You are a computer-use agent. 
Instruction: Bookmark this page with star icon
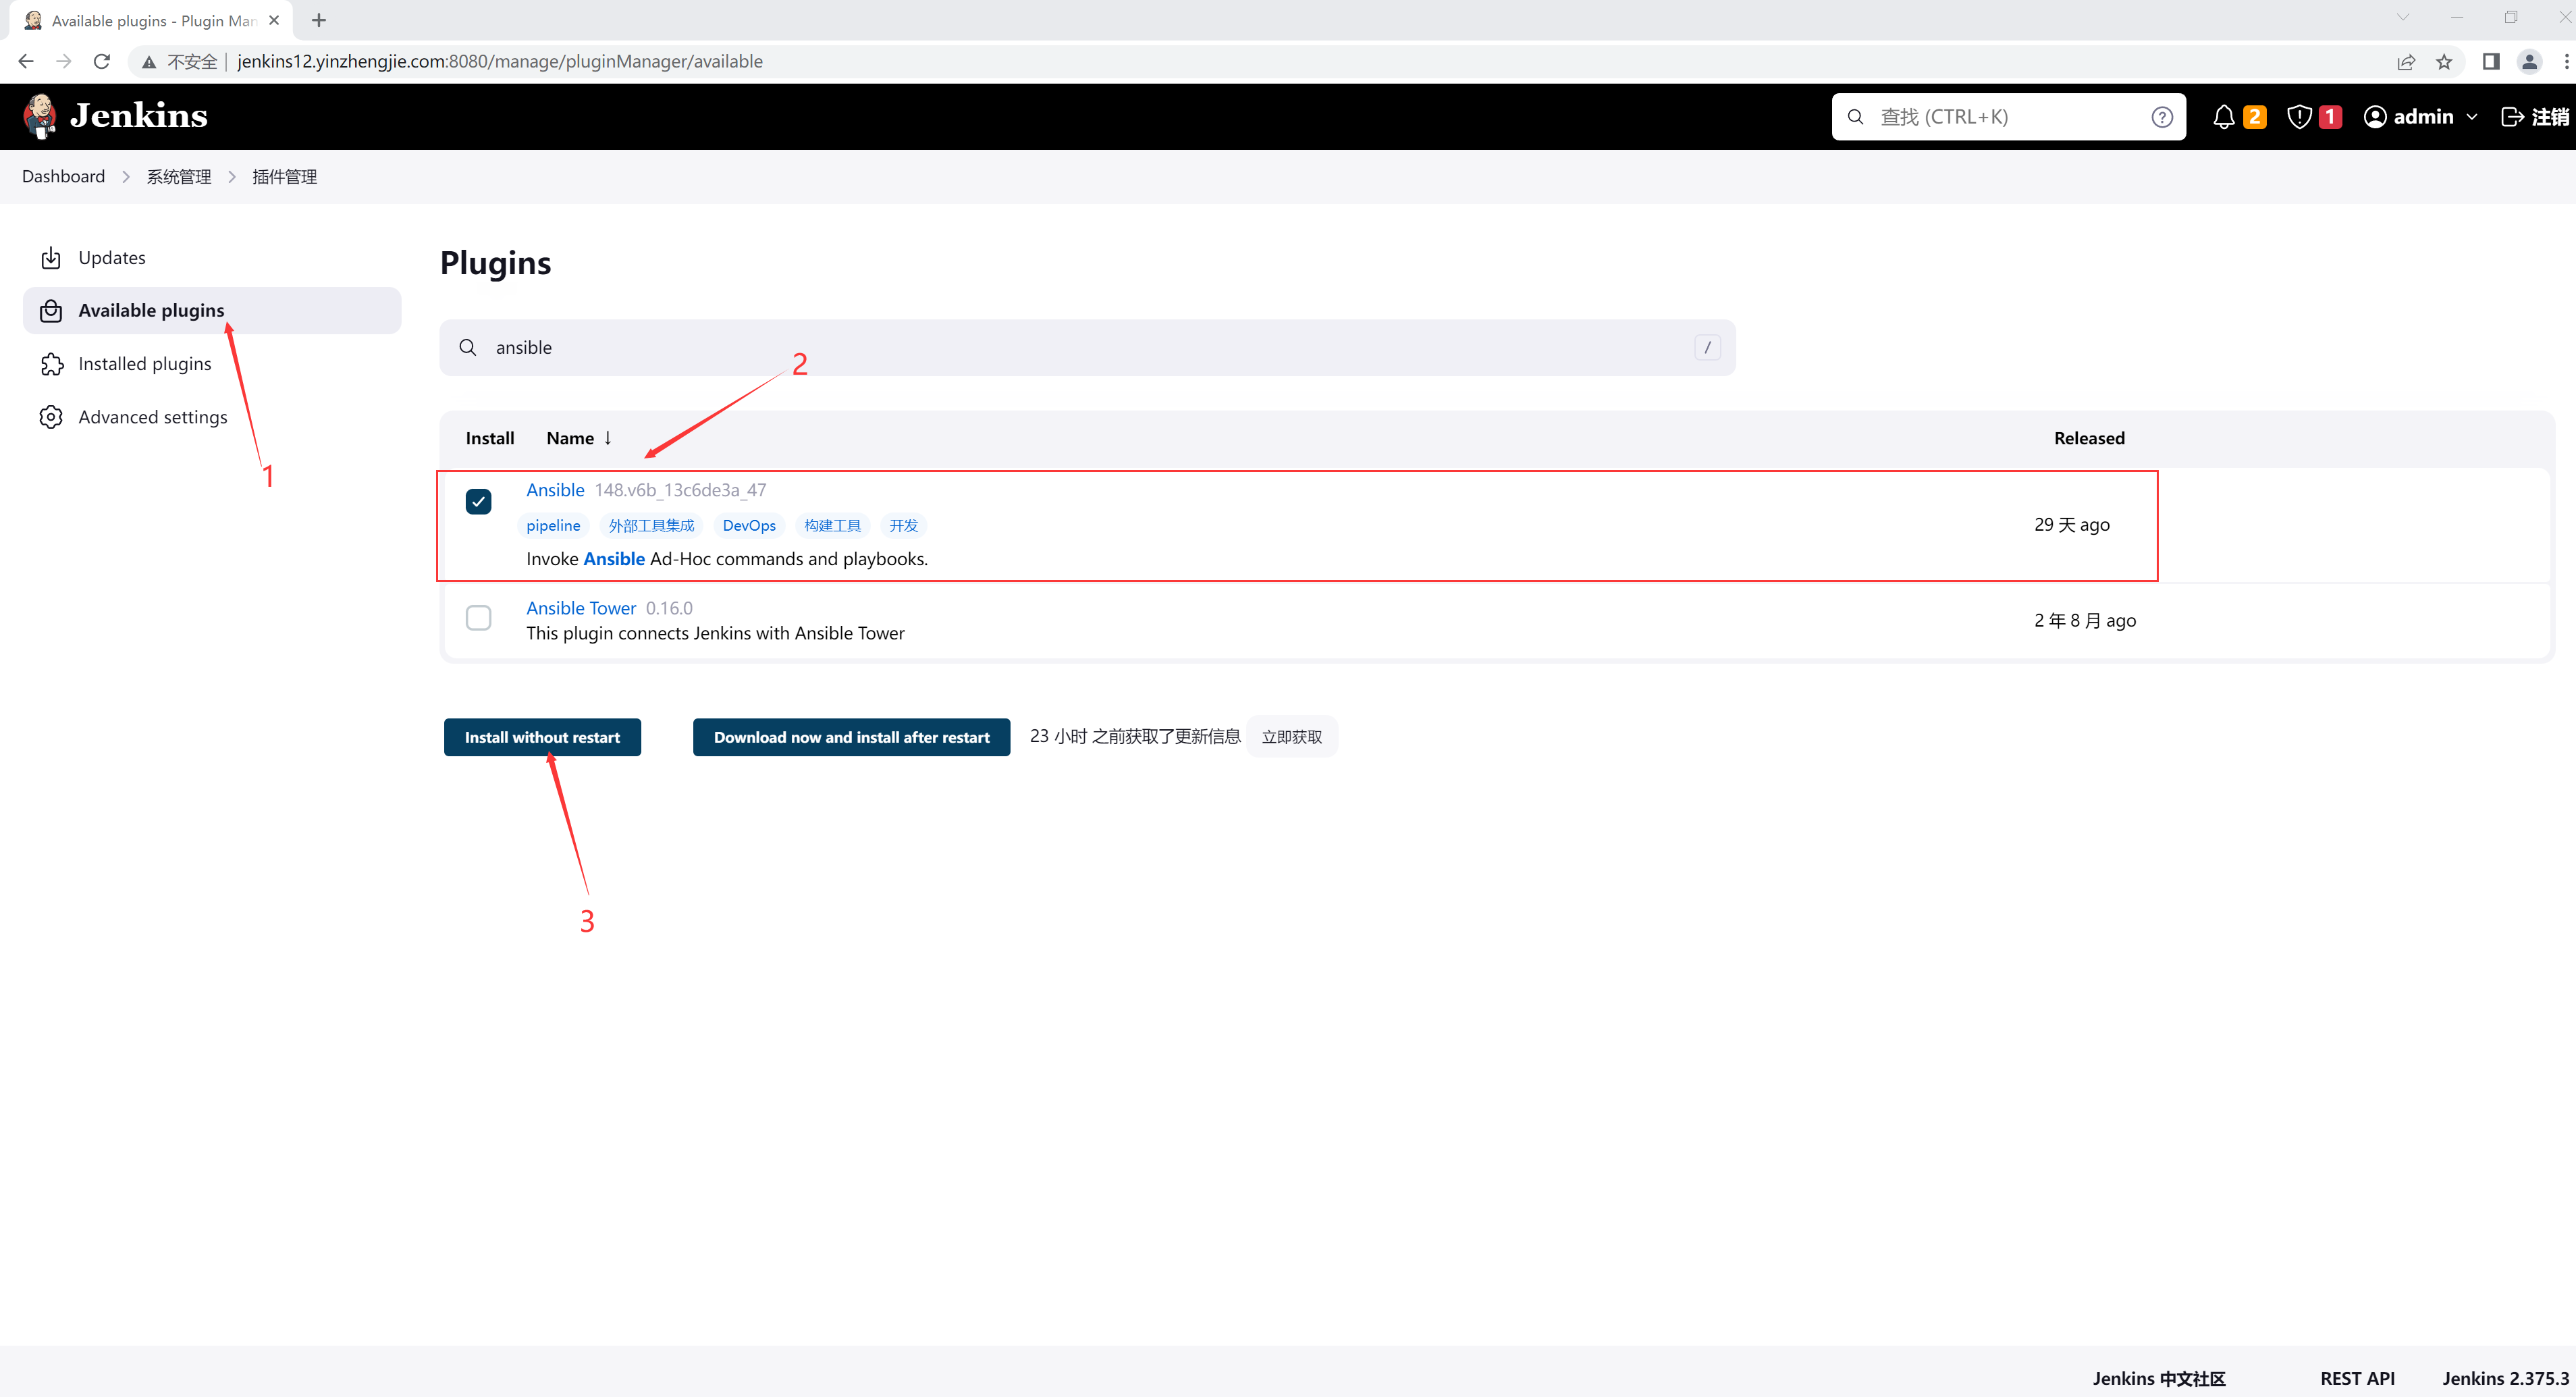2444,61
